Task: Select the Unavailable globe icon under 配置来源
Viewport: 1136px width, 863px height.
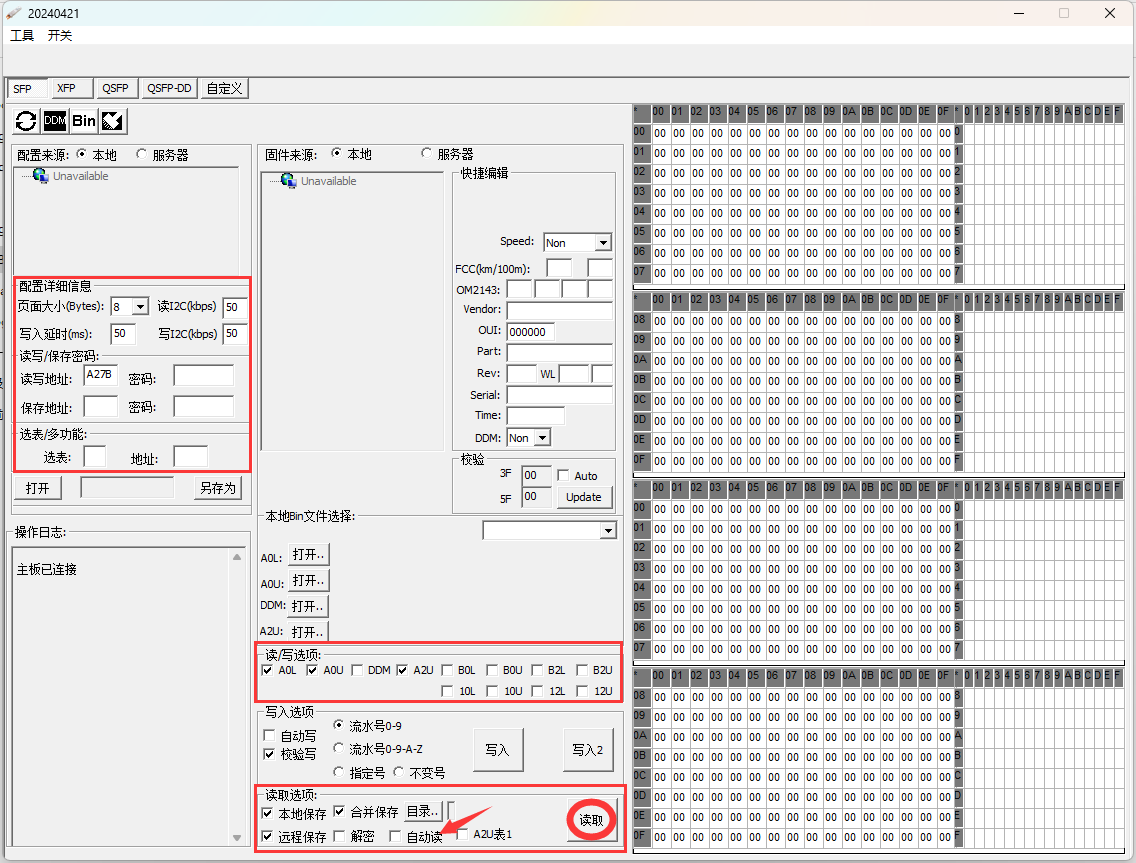Action: pos(40,176)
